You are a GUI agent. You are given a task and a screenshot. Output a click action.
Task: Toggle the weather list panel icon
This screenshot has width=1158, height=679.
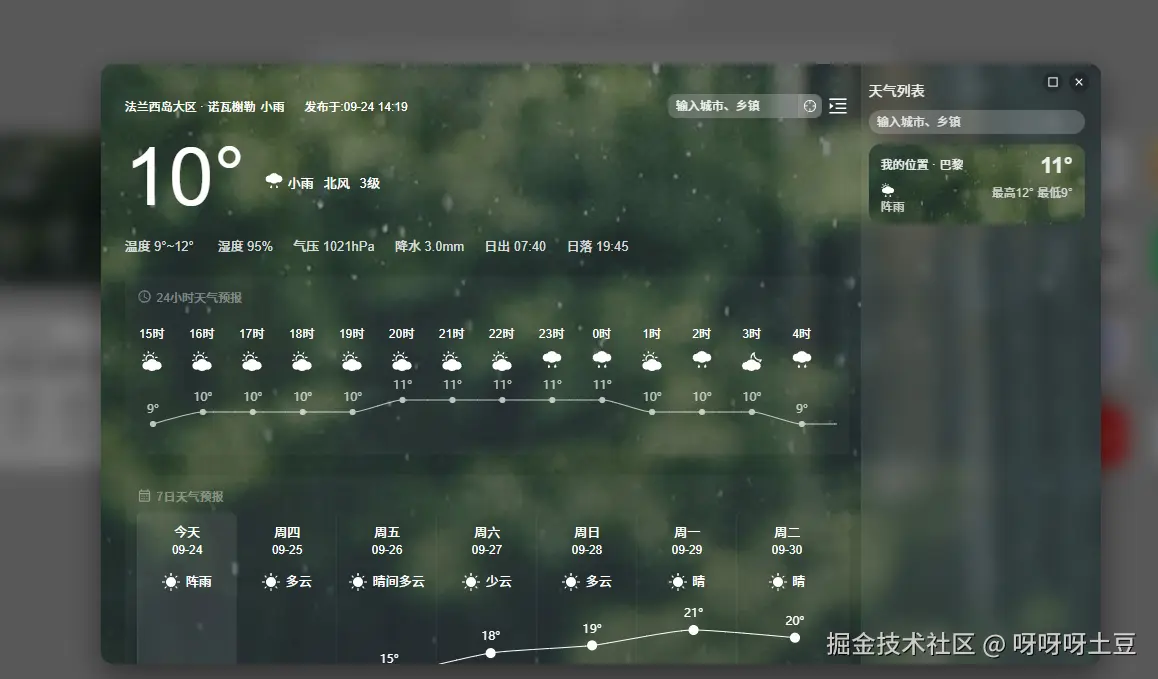[838, 106]
